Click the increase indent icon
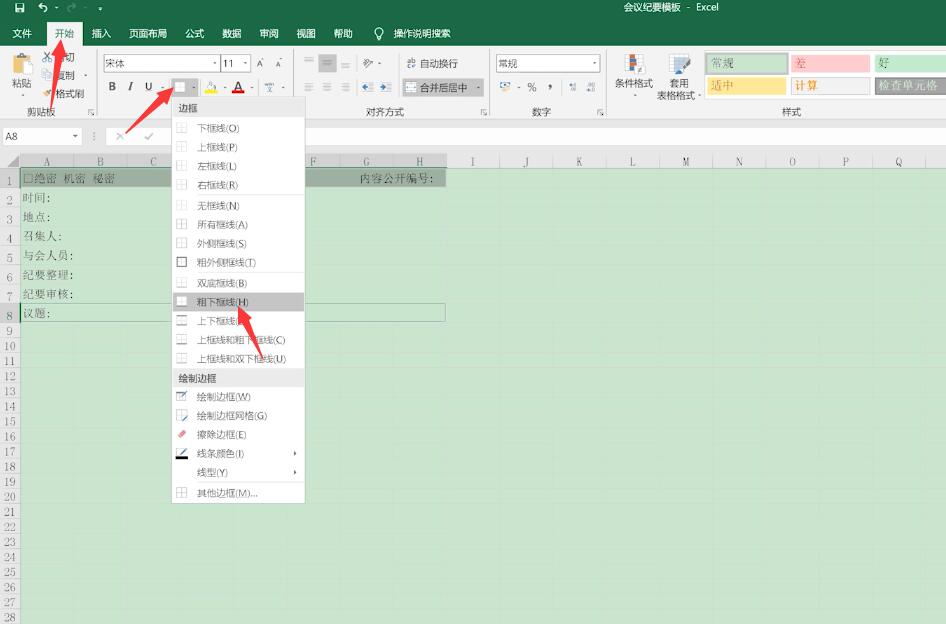 pyautogui.click(x=386, y=88)
